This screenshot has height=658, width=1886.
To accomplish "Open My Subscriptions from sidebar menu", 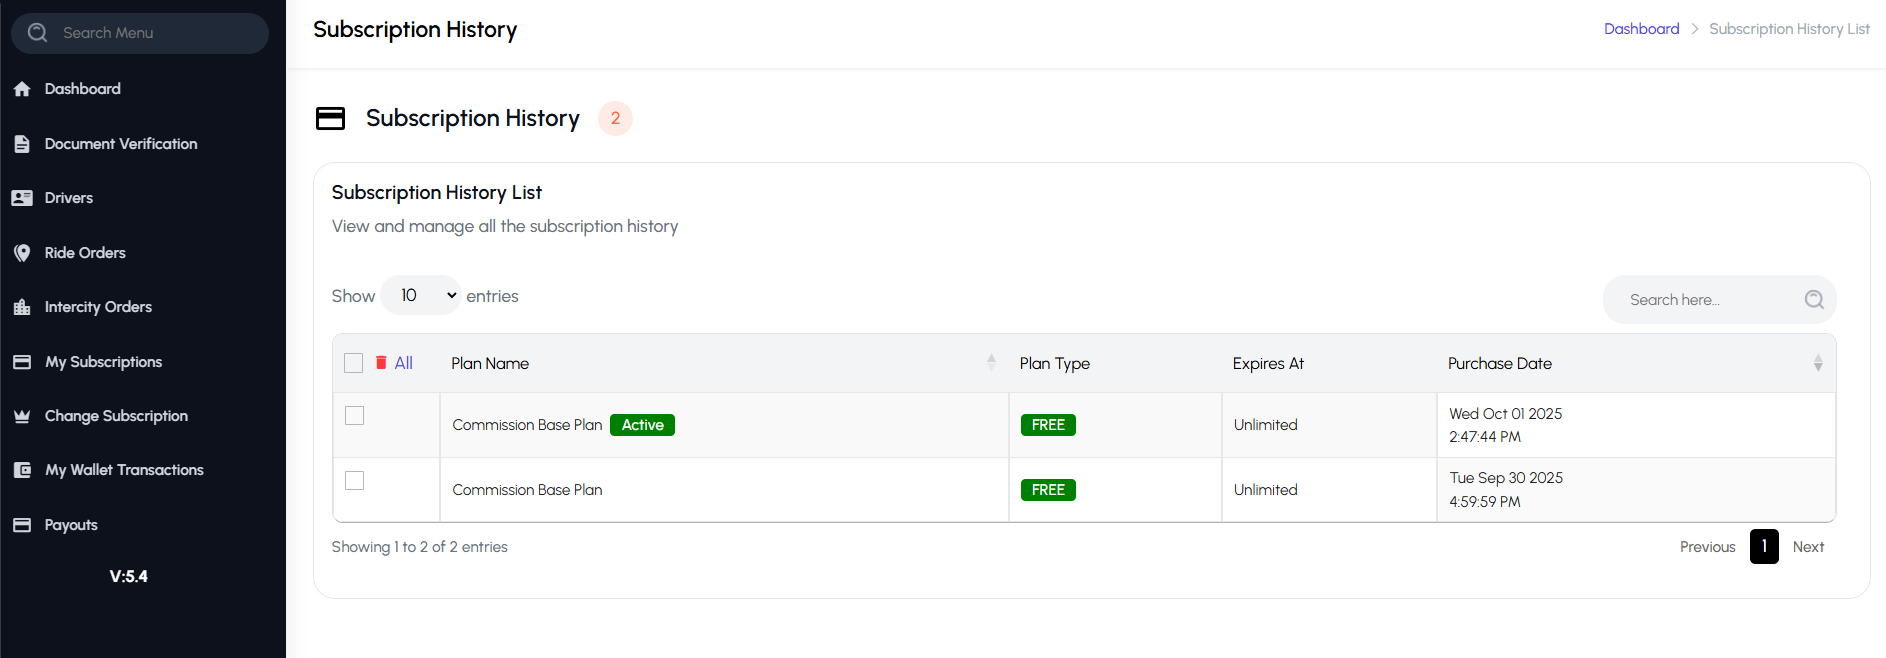I will point(103,362).
